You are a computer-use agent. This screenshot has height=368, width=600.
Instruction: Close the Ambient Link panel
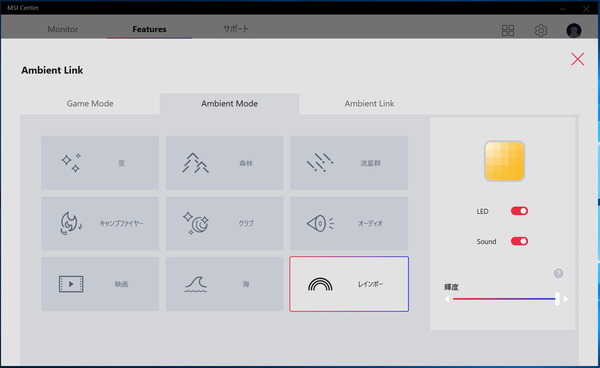[577, 59]
